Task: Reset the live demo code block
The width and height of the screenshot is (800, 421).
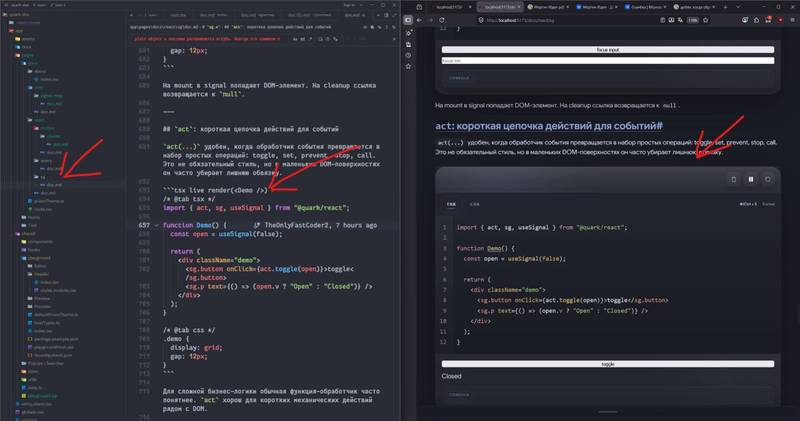Action: pos(767,179)
